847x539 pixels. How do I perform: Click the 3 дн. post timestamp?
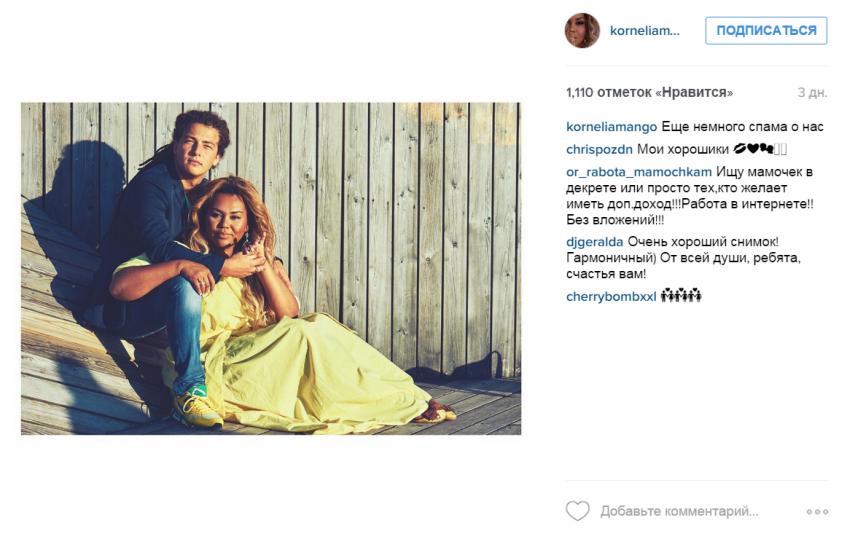pos(812,92)
